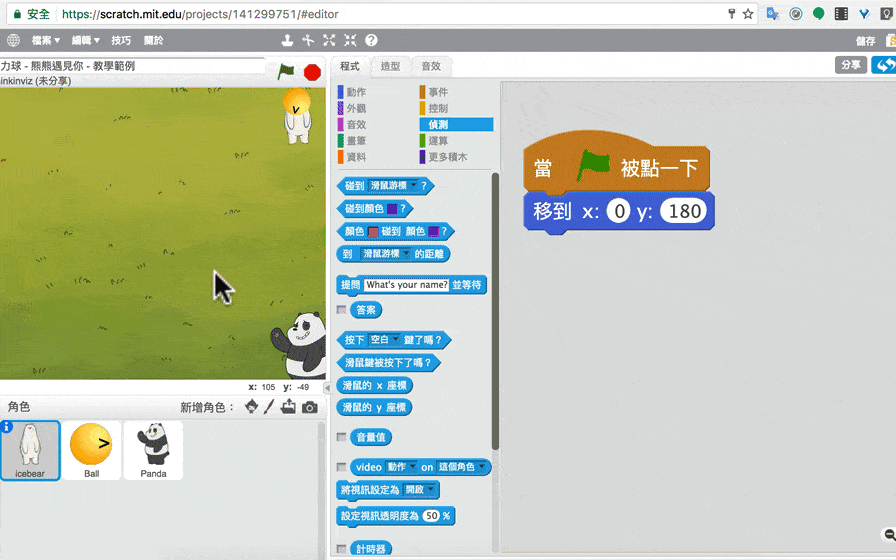This screenshot has height=560, width=896.
Task: Select the duplicate stamp tool
Action: click(287, 40)
